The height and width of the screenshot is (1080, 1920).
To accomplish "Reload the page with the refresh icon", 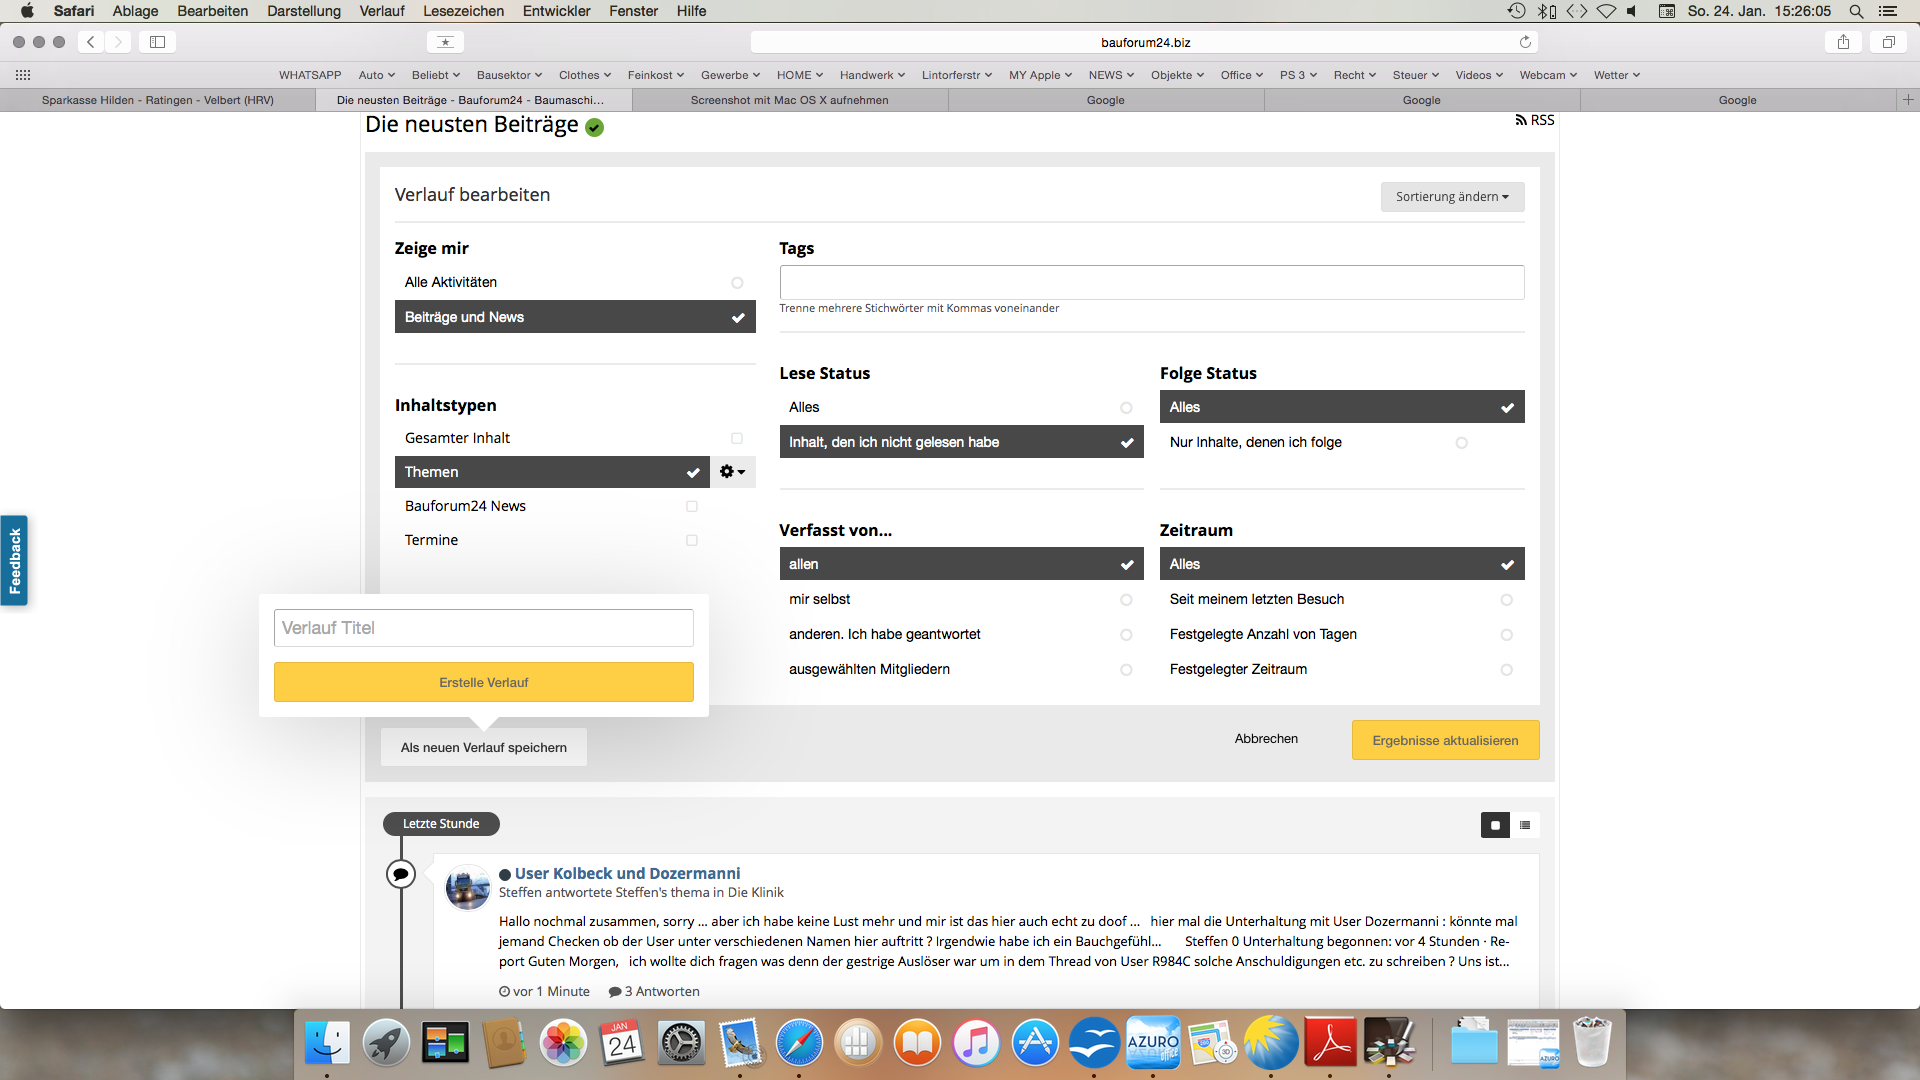I will [x=1525, y=42].
